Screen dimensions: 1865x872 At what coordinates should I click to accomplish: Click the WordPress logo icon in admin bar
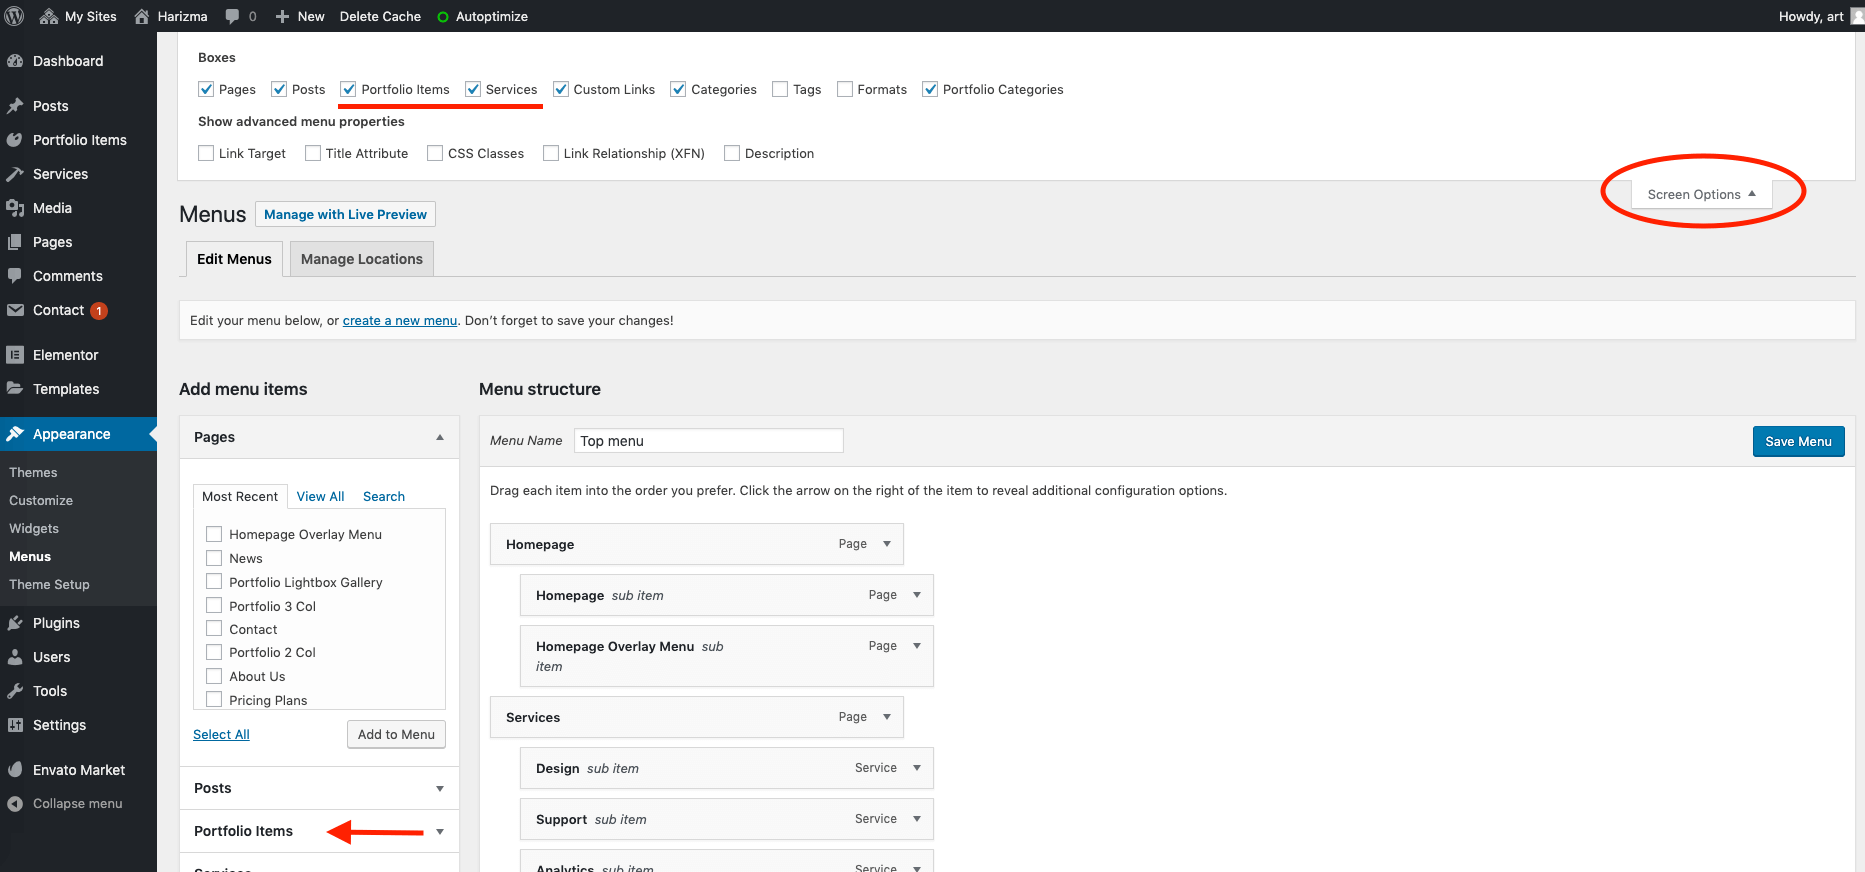15,16
